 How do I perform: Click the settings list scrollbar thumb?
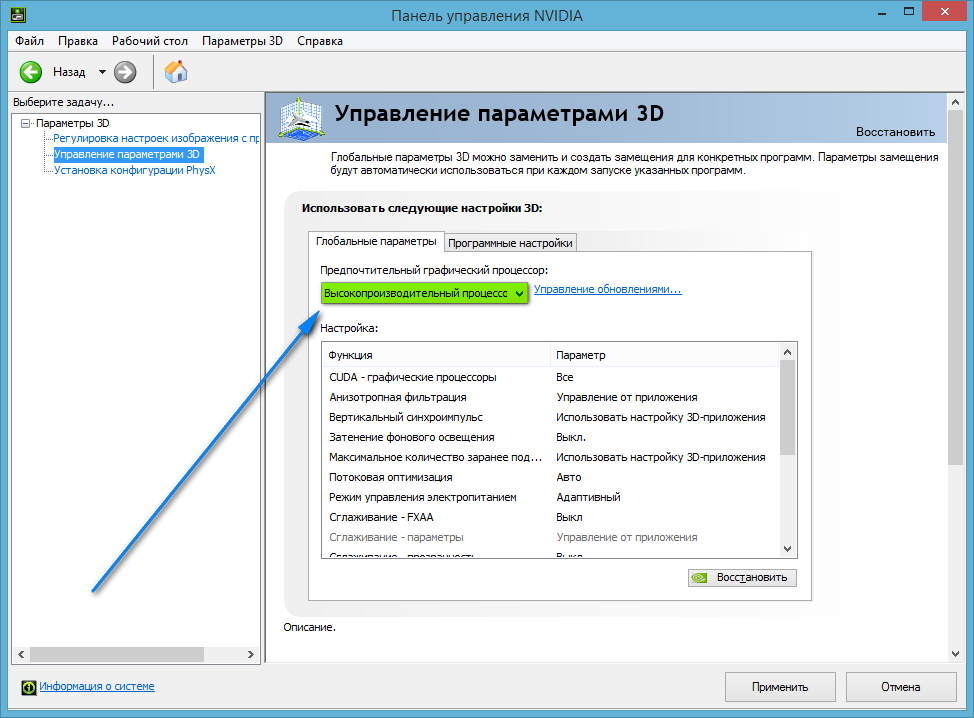tap(788, 407)
